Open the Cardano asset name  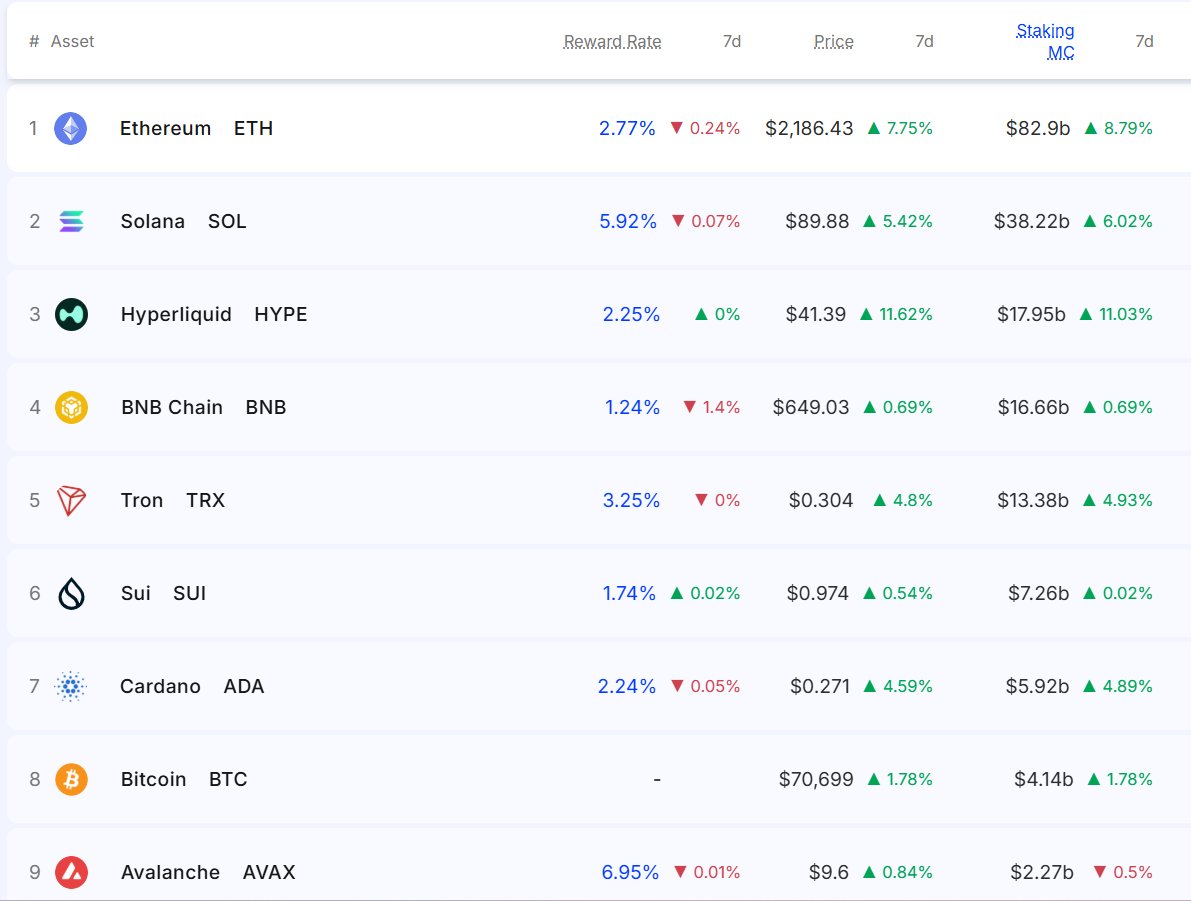[x=160, y=686]
